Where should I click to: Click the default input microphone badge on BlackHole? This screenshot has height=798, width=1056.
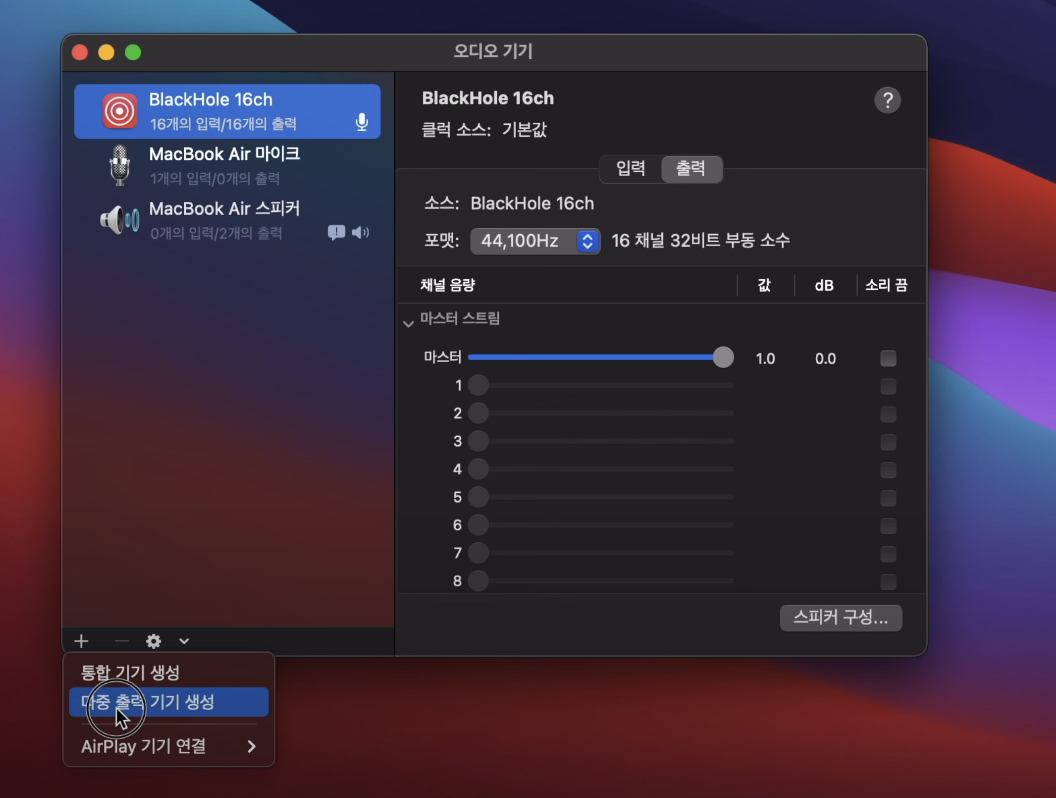362,122
